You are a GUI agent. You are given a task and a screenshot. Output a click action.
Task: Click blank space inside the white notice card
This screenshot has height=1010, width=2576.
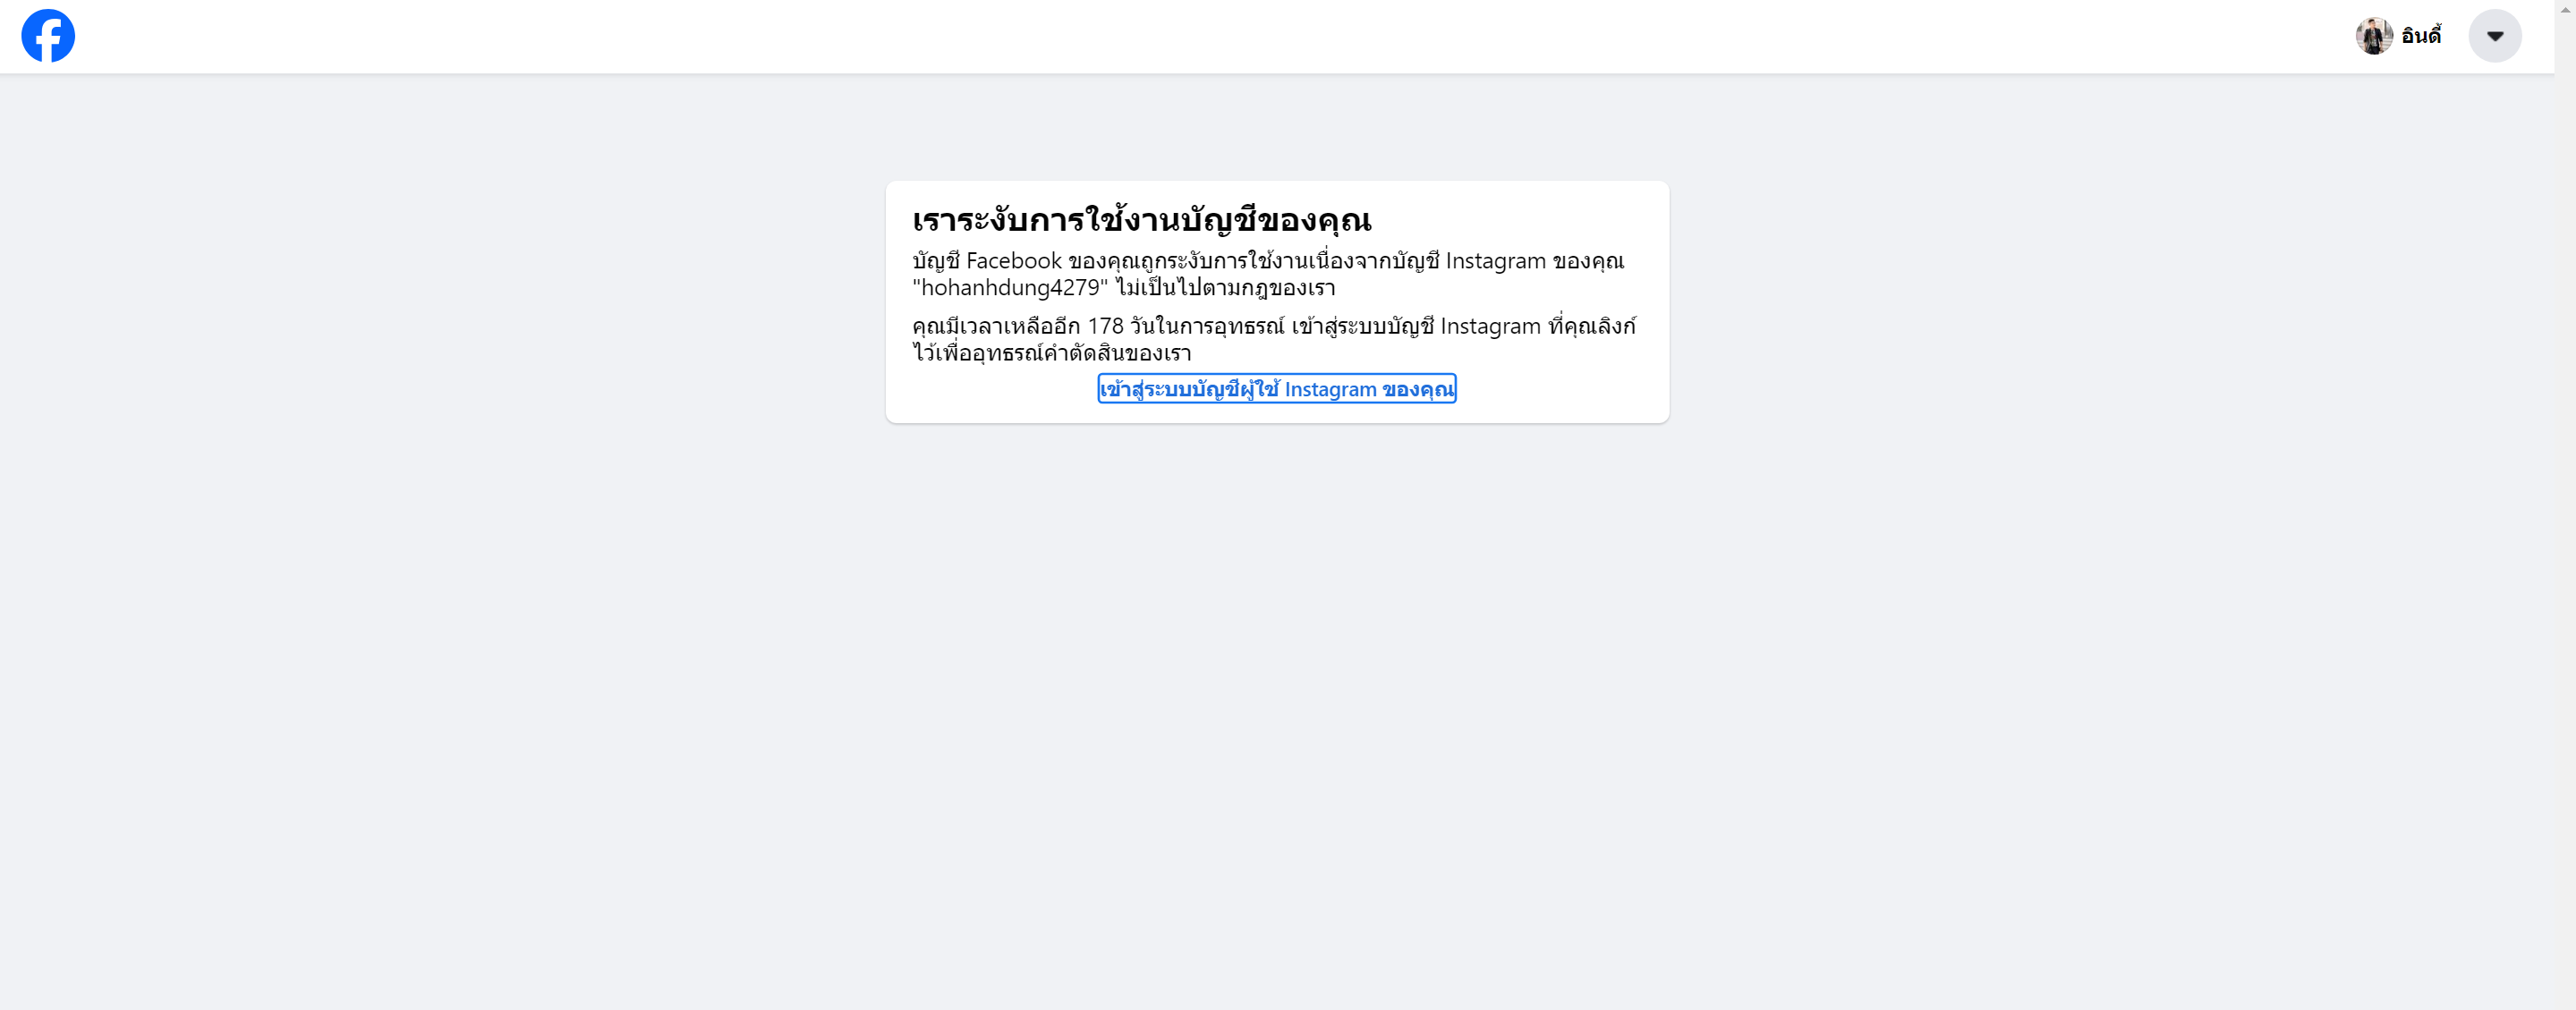pos(1560,390)
